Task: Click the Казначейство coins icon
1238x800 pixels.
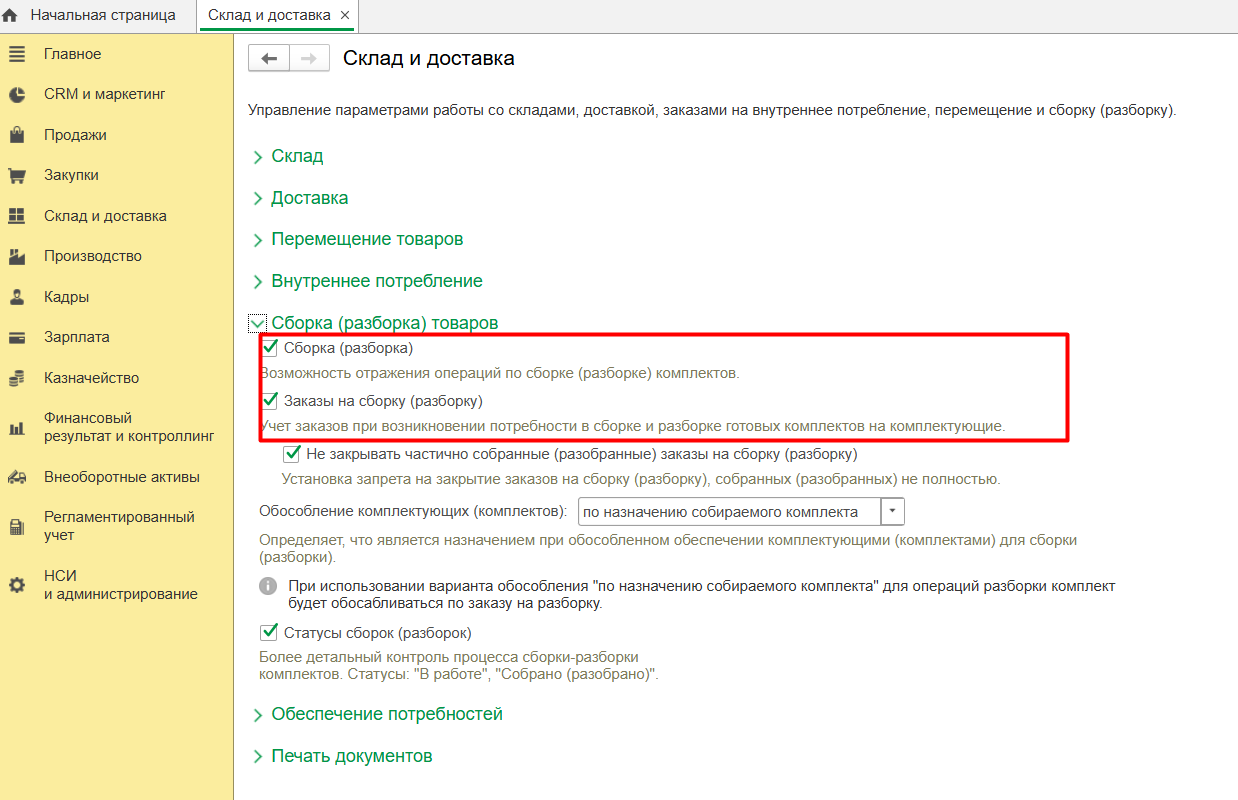Action: 17,379
